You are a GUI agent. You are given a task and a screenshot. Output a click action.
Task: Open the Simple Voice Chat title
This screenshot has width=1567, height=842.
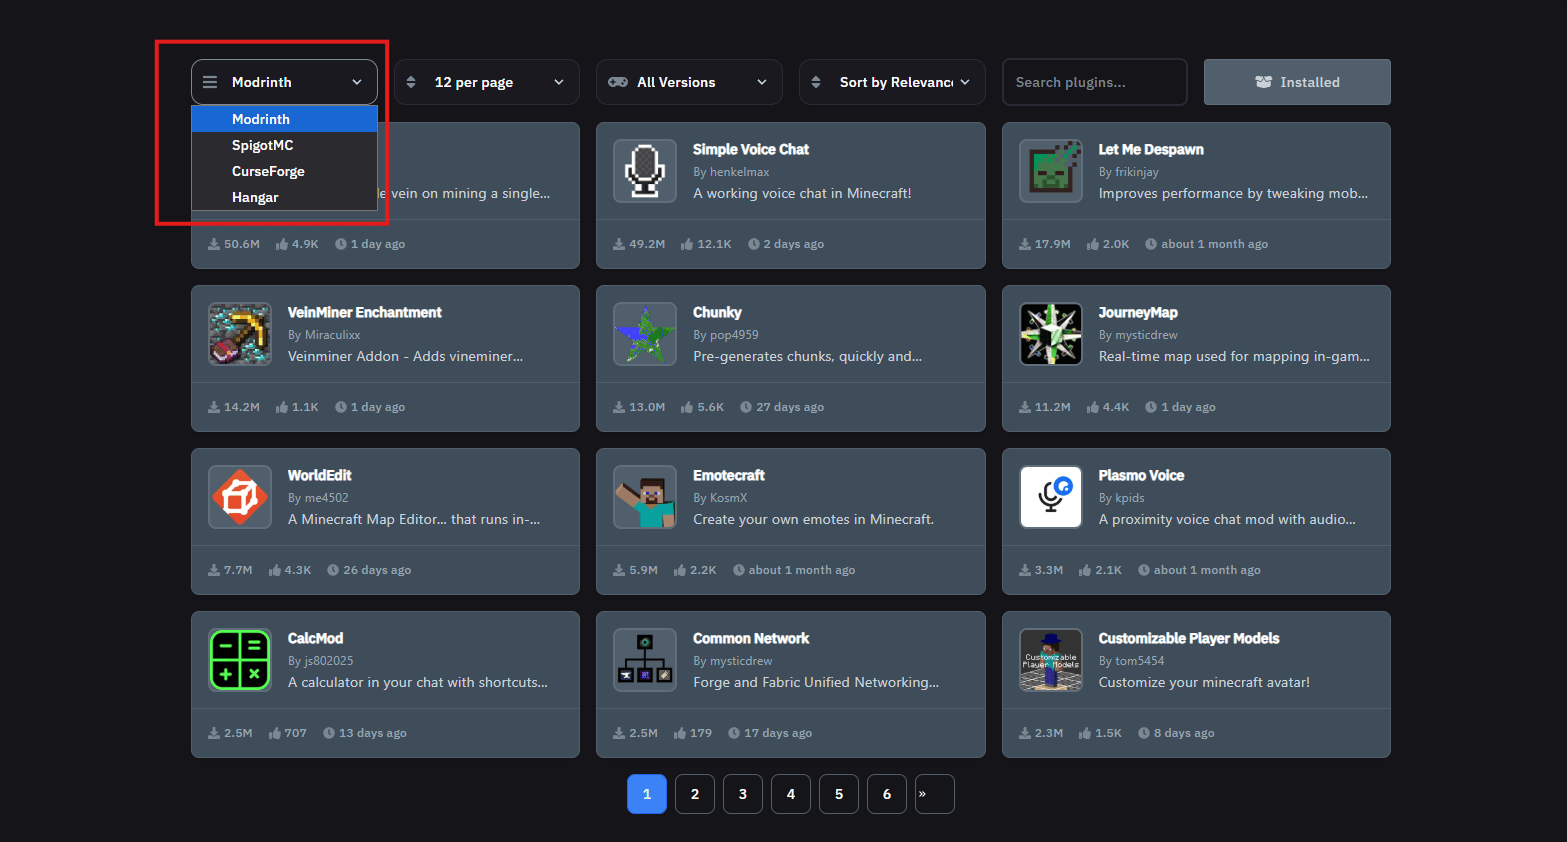pyautogui.click(x=751, y=149)
